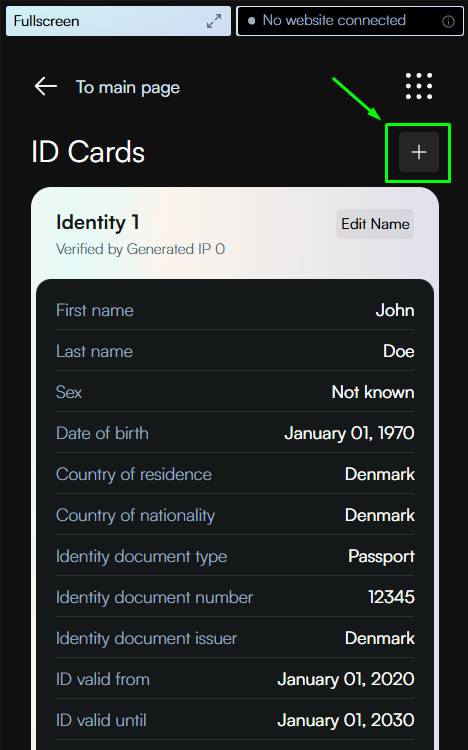Click the Last name Doe row
This screenshot has width=468, height=750.
[x=235, y=351]
